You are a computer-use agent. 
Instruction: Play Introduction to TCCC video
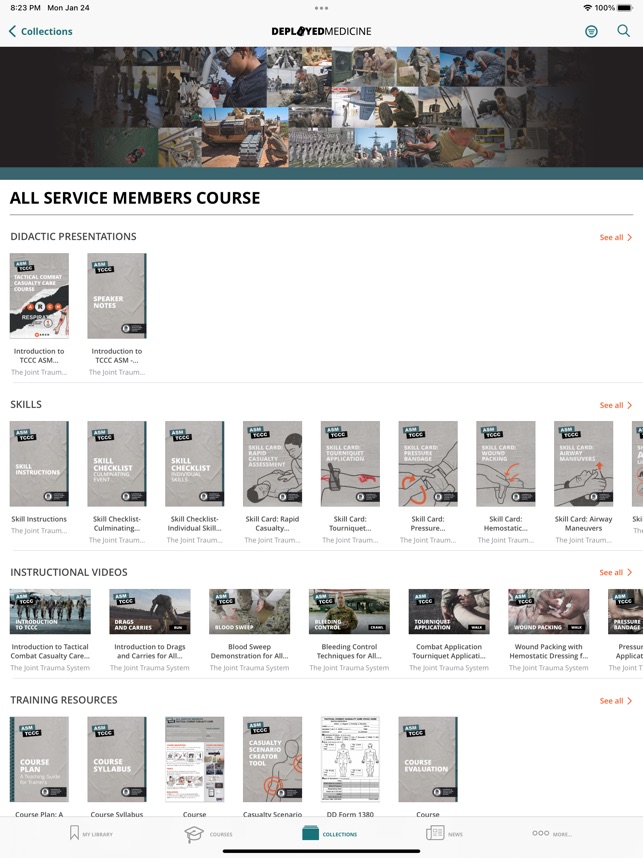tap(50, 611)
